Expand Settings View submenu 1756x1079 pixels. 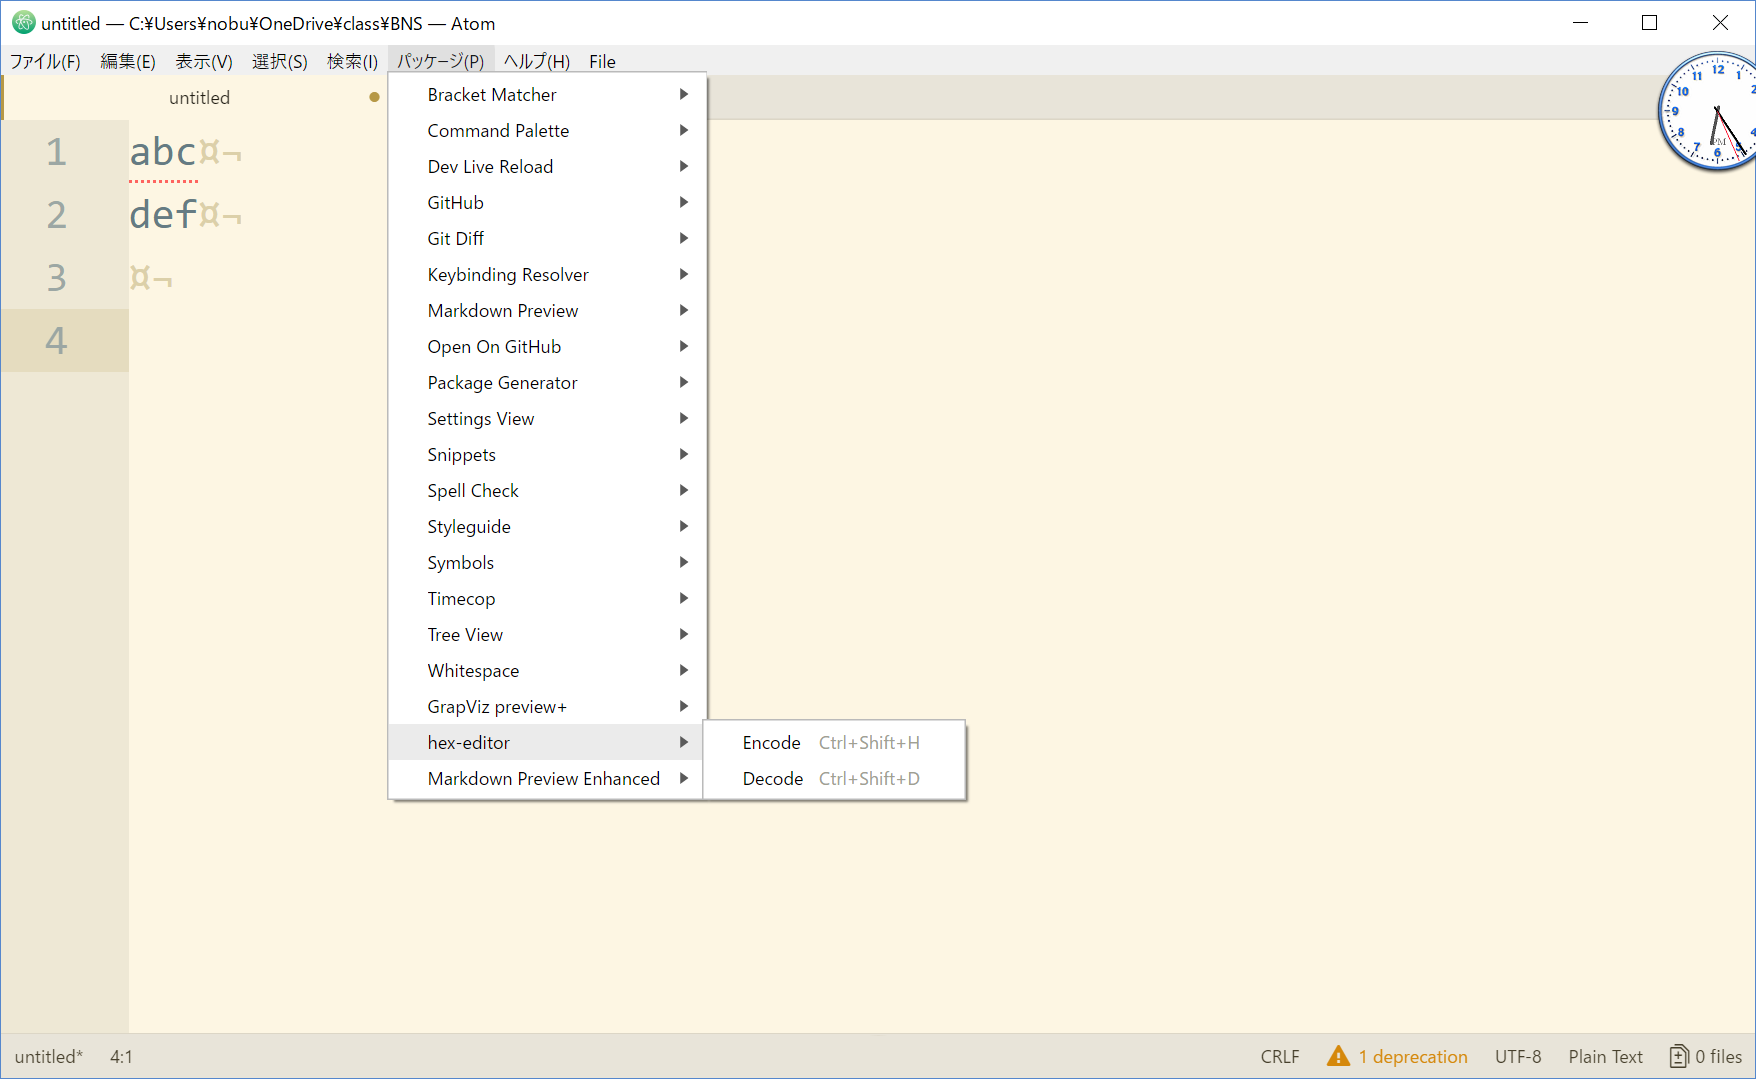pos(547,418)
